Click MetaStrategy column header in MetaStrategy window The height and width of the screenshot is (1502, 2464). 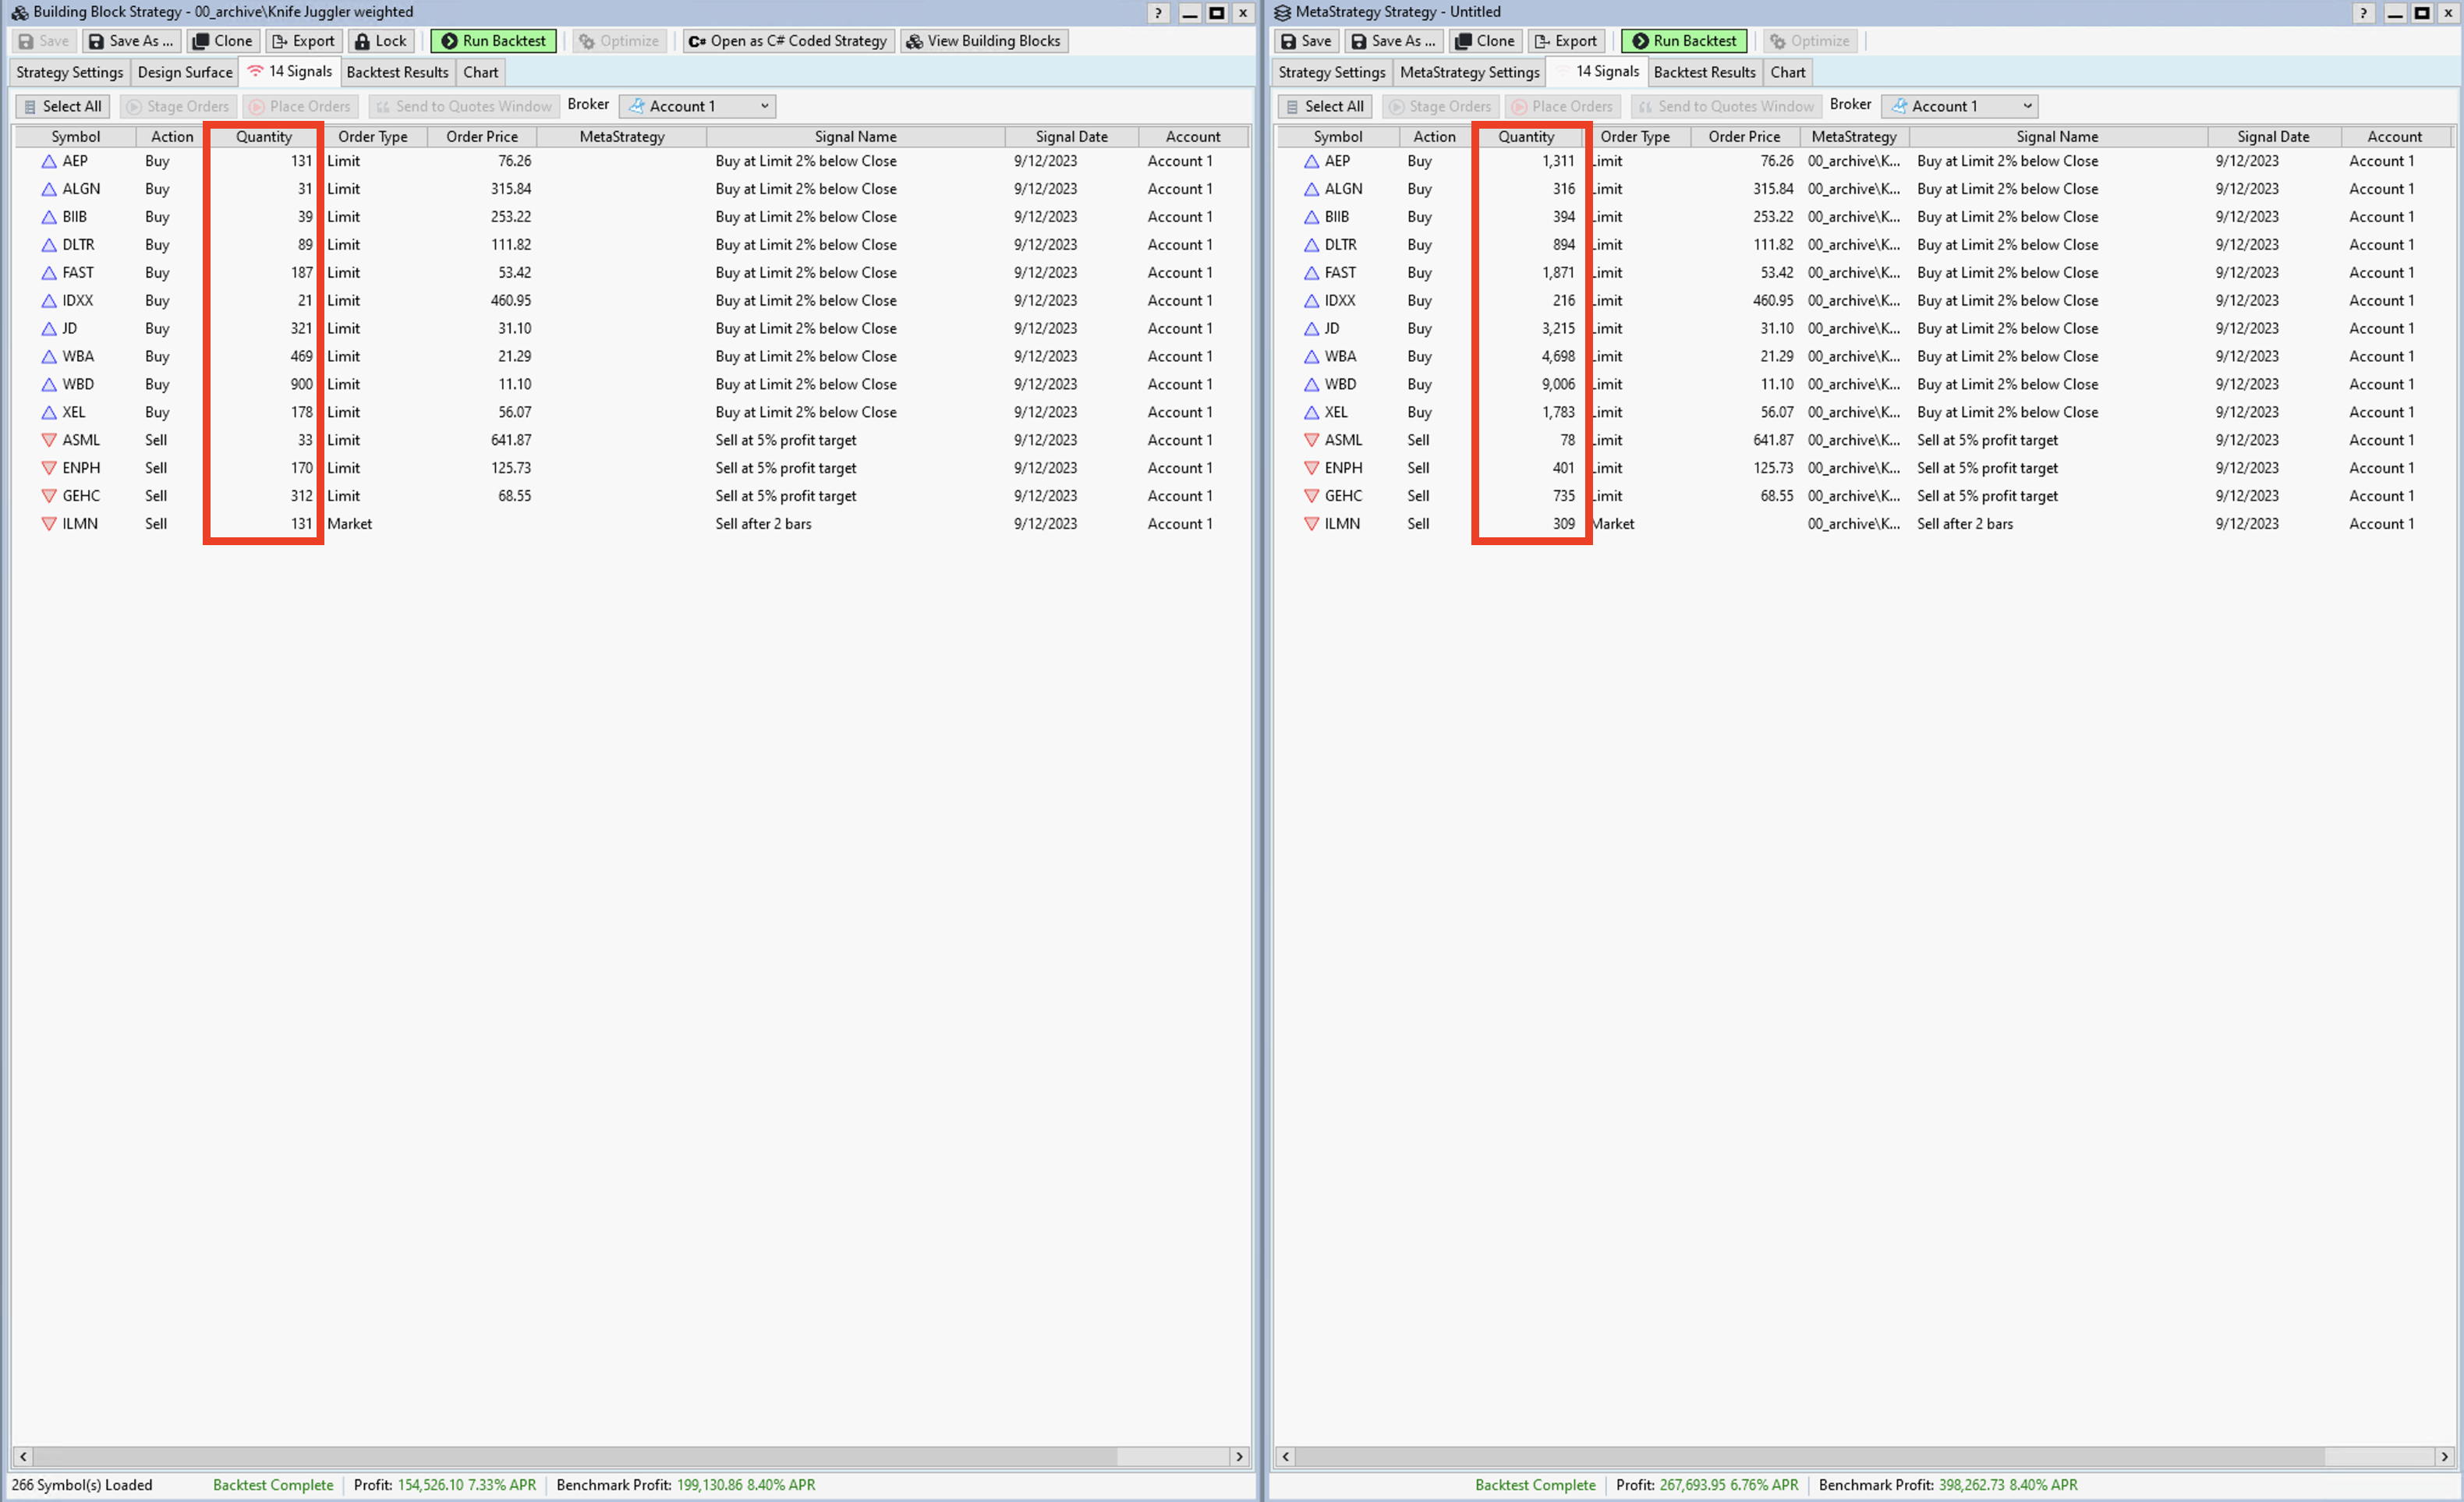tap(1854, 137)
